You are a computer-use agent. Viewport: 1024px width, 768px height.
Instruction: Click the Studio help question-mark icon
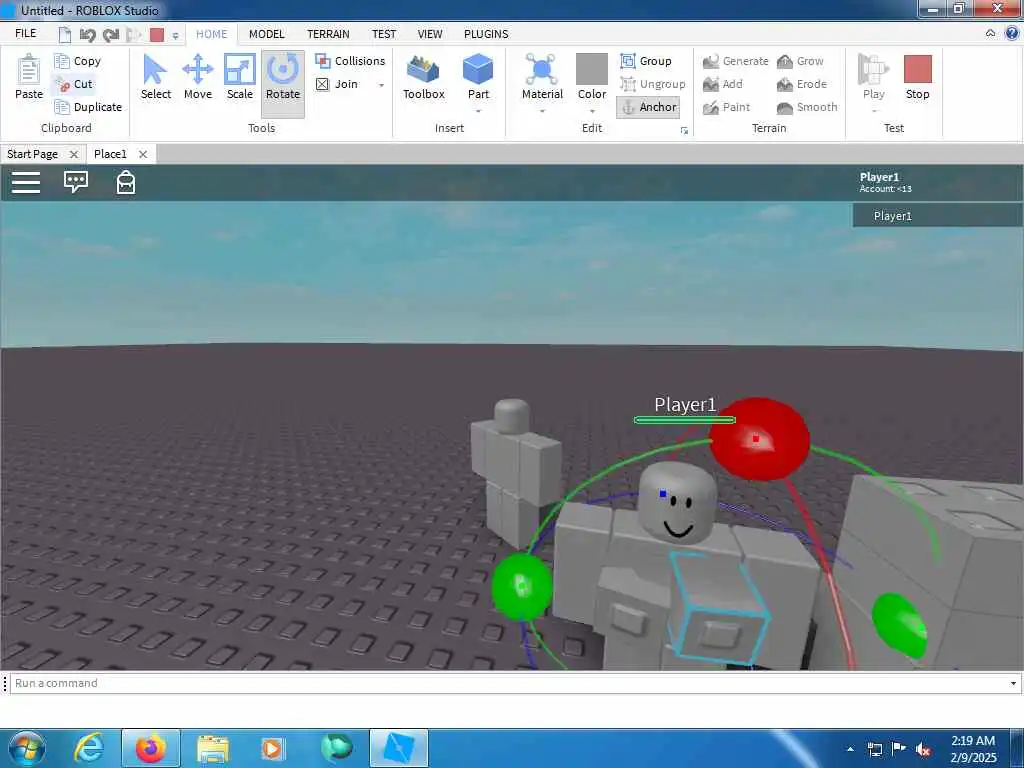[x=1012, y=33]
